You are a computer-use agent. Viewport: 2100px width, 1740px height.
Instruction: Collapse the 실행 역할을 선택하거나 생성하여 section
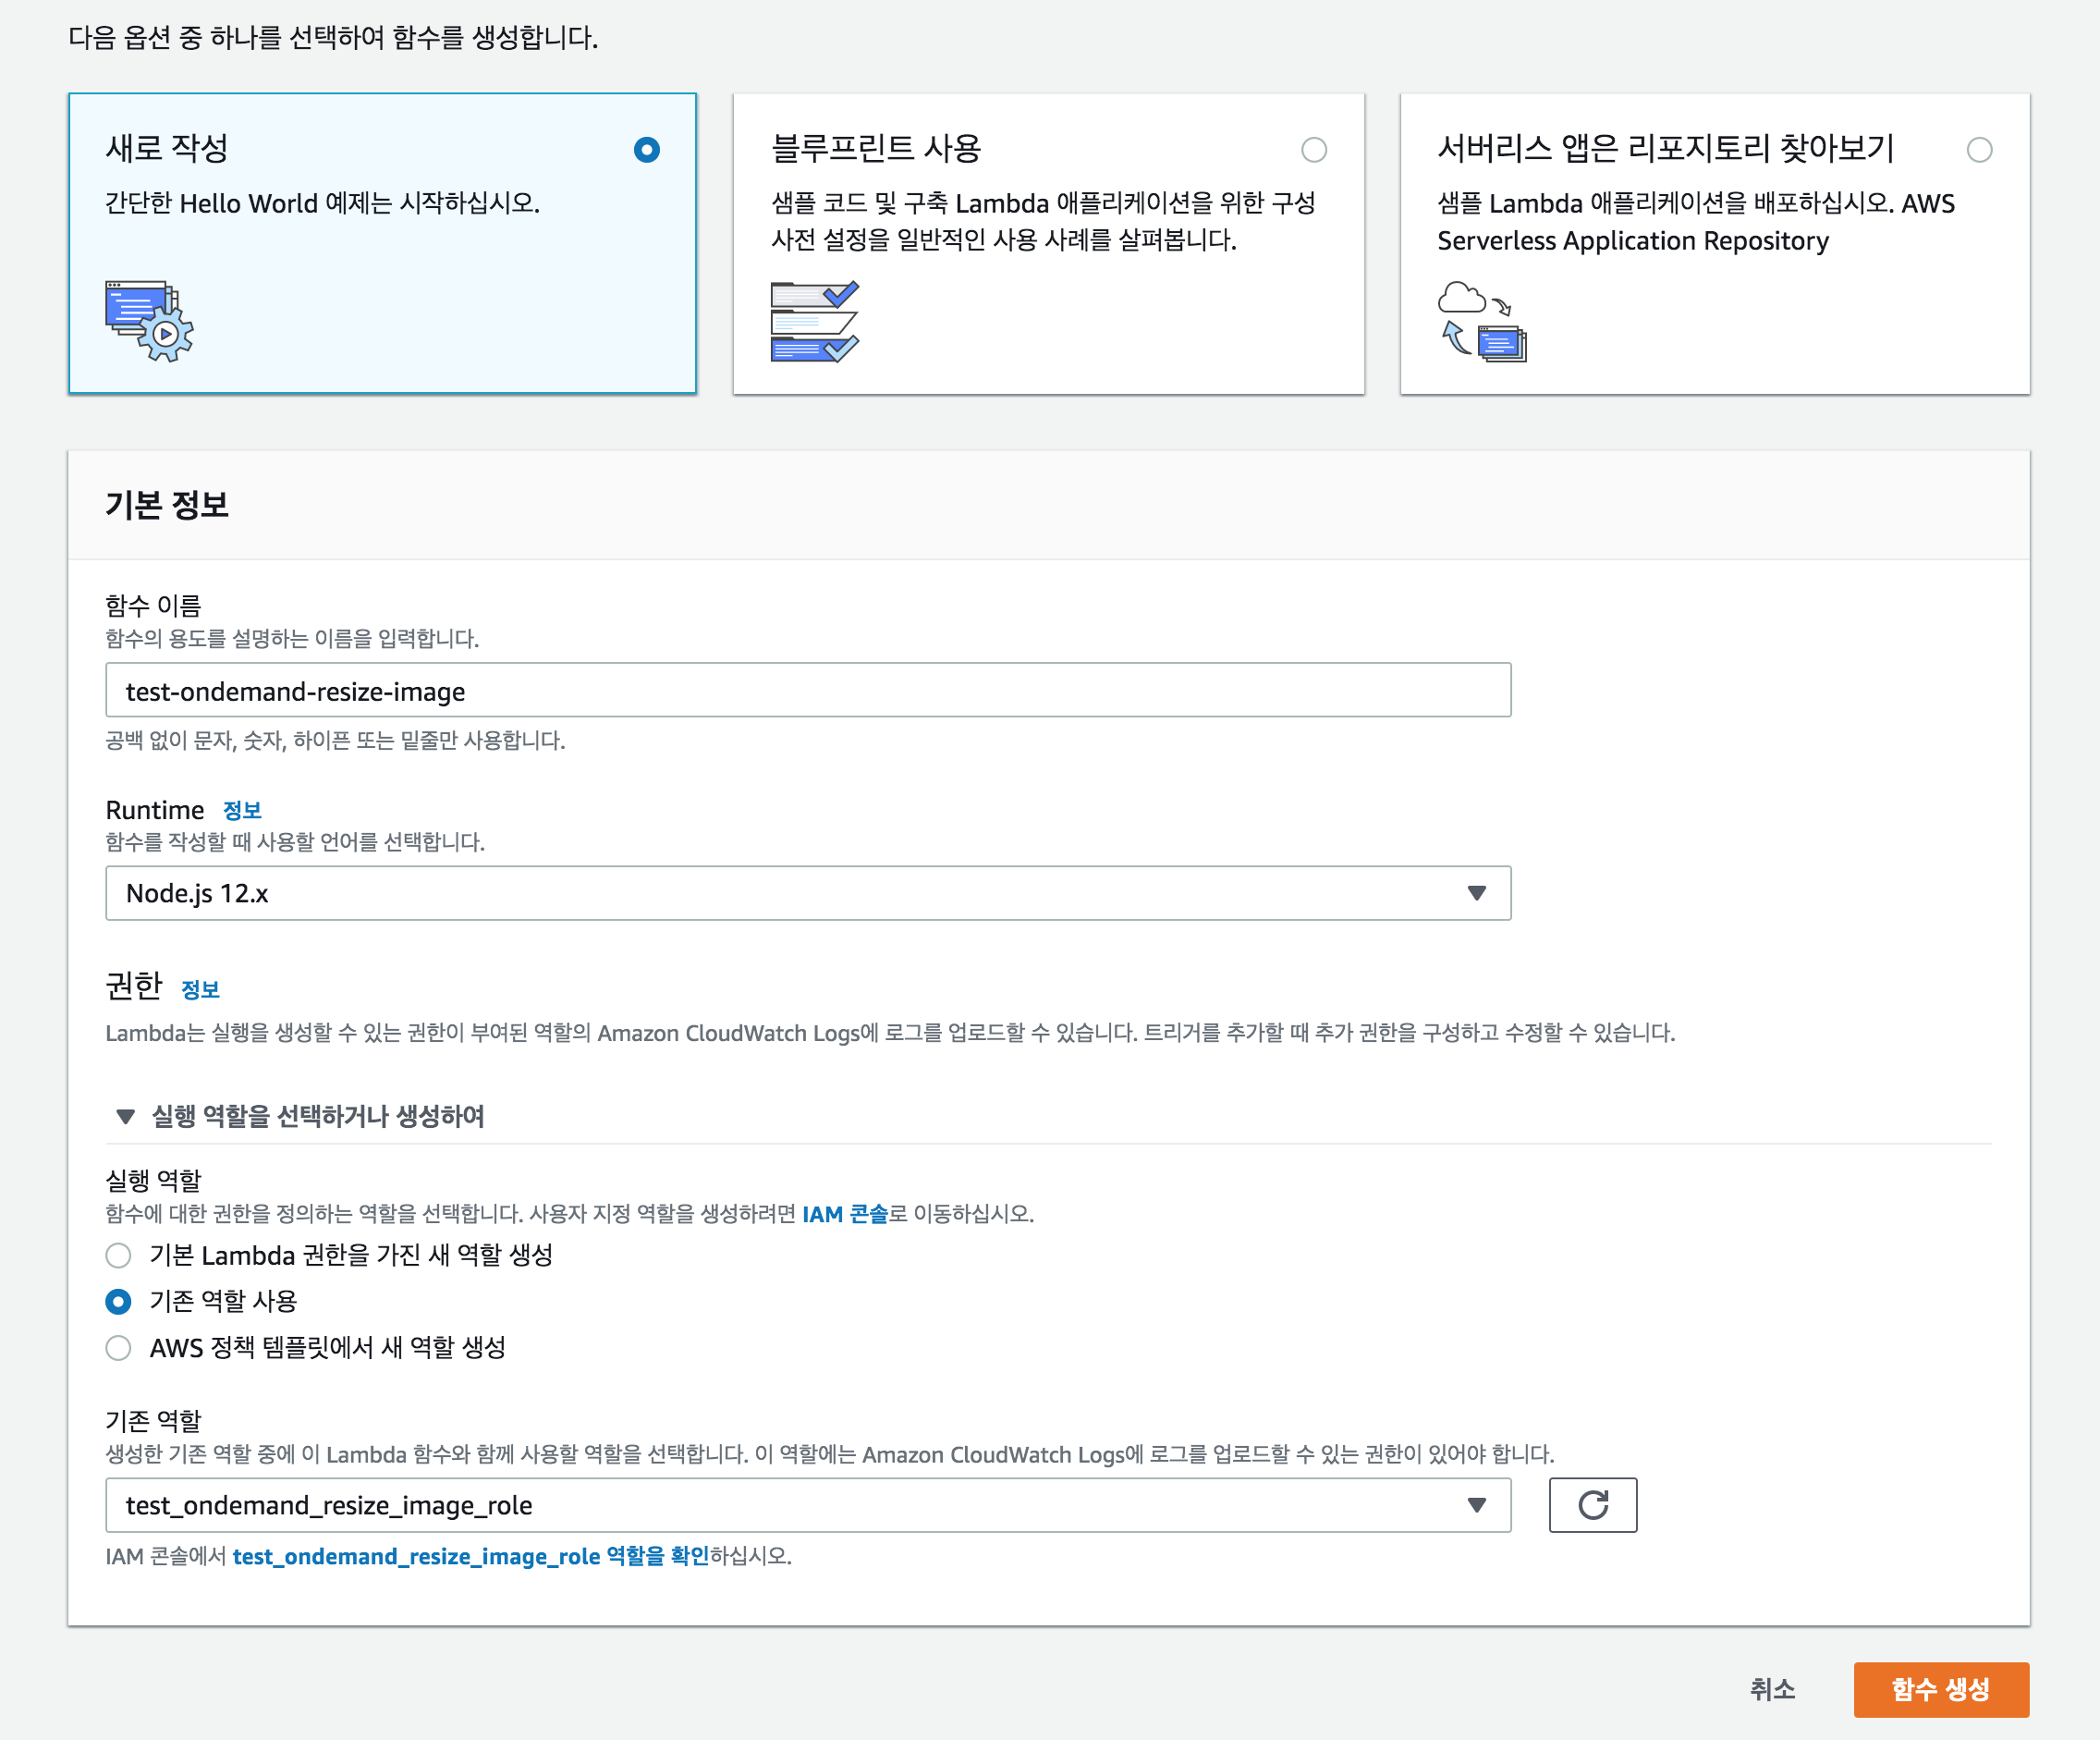(x=125, y=1116)
